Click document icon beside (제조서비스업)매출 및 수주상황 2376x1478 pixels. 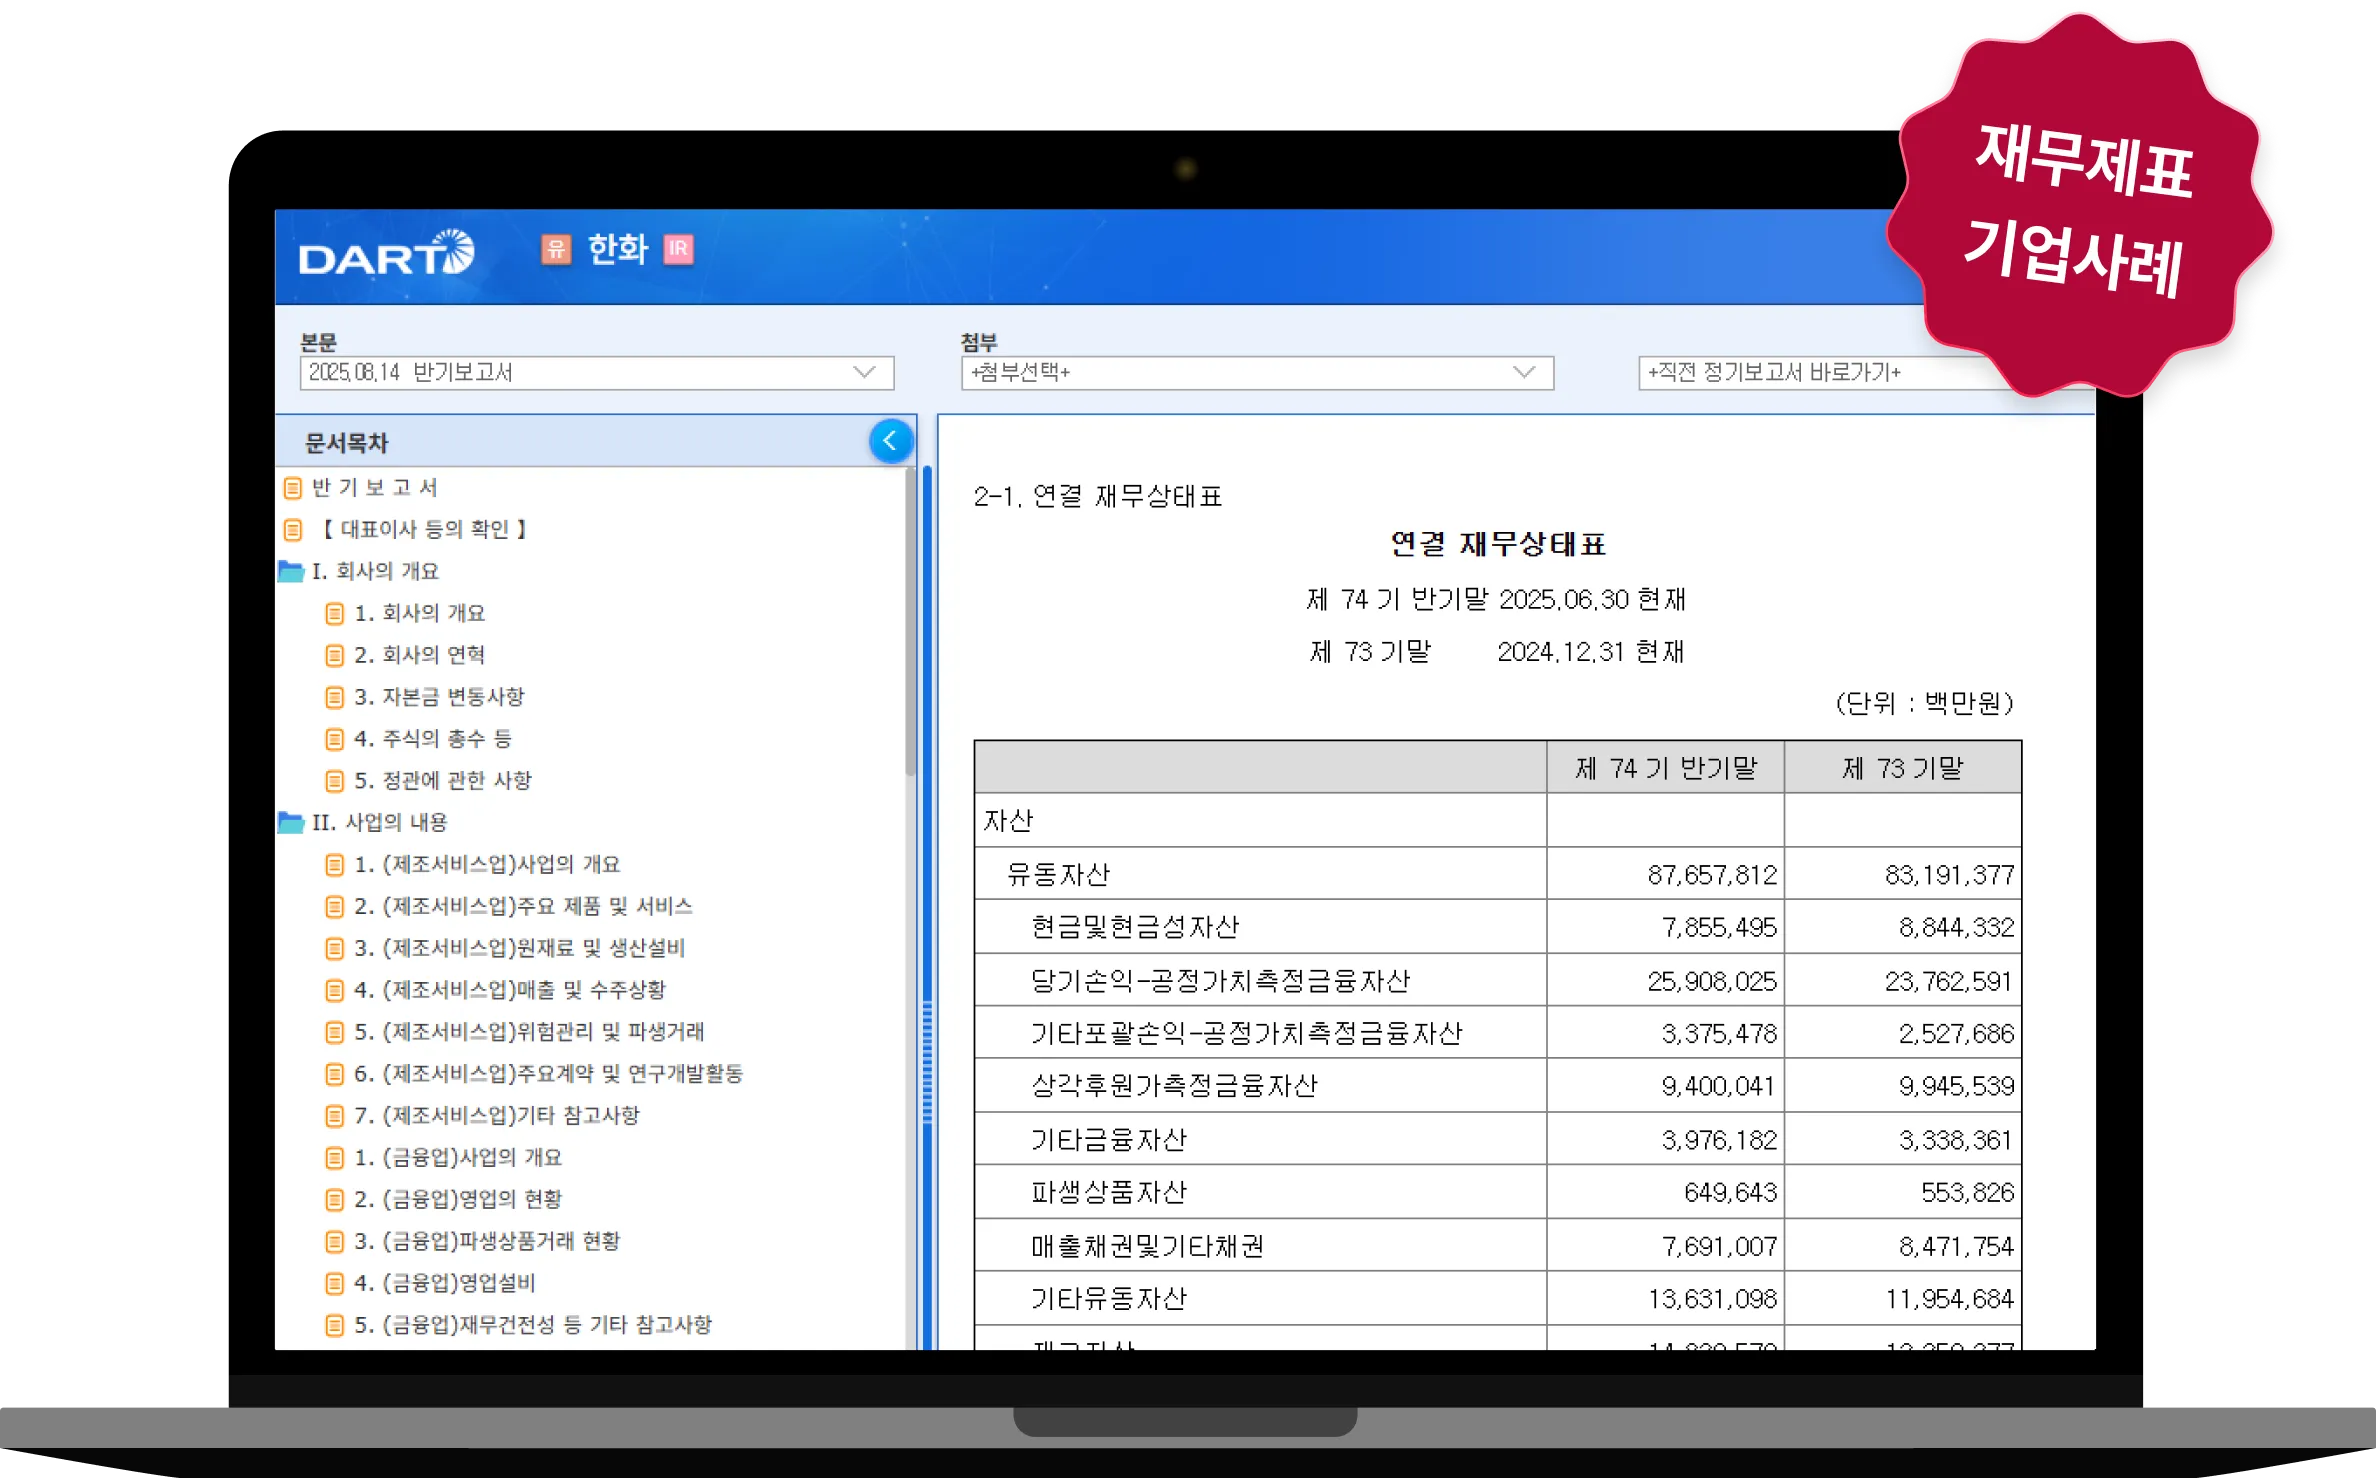pos(335,991)
